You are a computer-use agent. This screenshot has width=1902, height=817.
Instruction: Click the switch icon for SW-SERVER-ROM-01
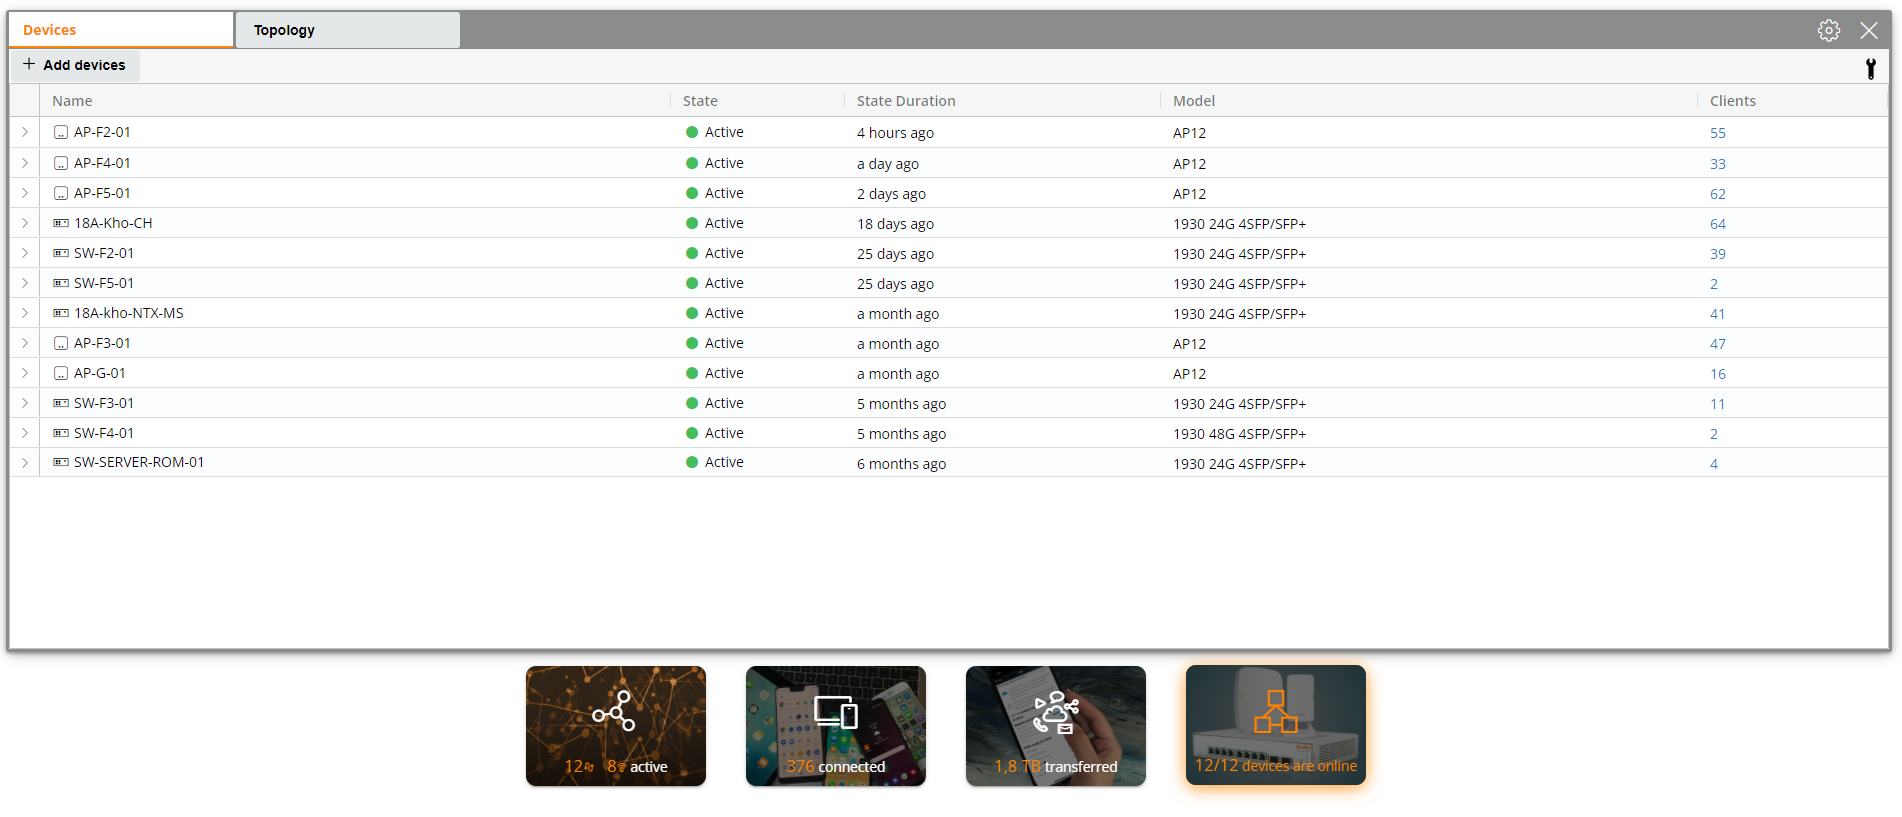click(61, 462)
